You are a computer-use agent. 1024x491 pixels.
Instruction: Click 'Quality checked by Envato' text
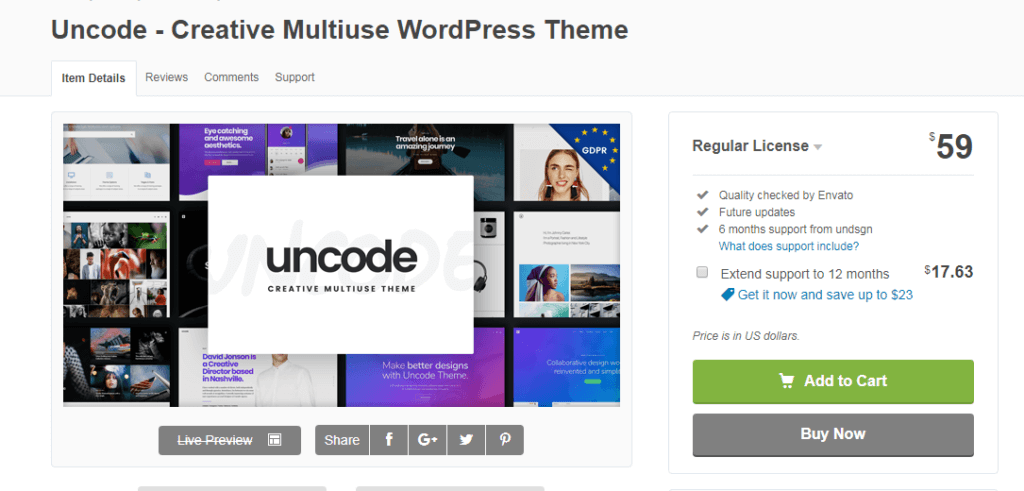pyautogui.click(x=786, y=195)
